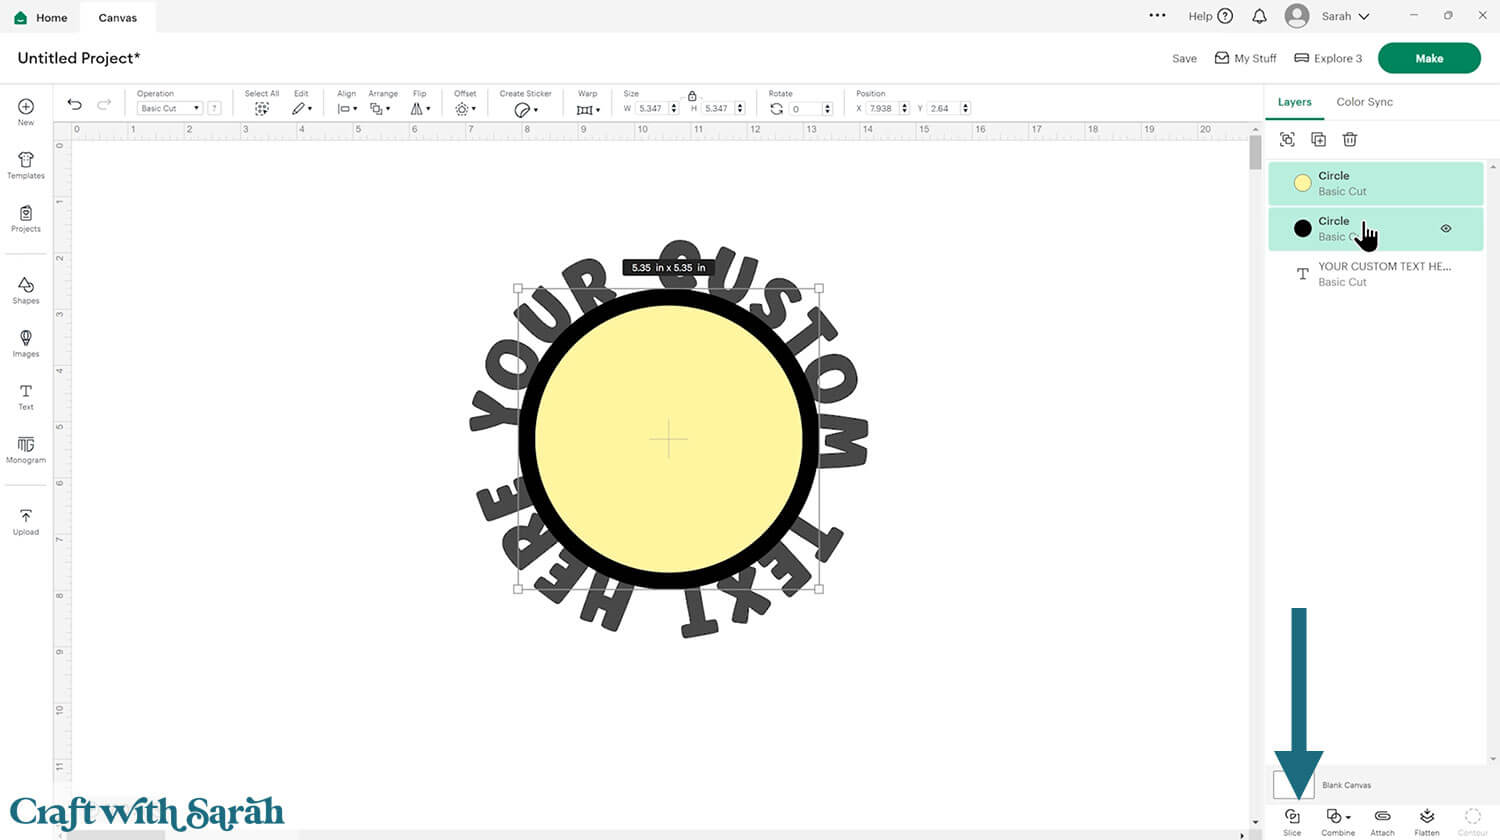
Task: Click the yellow Circle layer swatch
Action: 1302,183
